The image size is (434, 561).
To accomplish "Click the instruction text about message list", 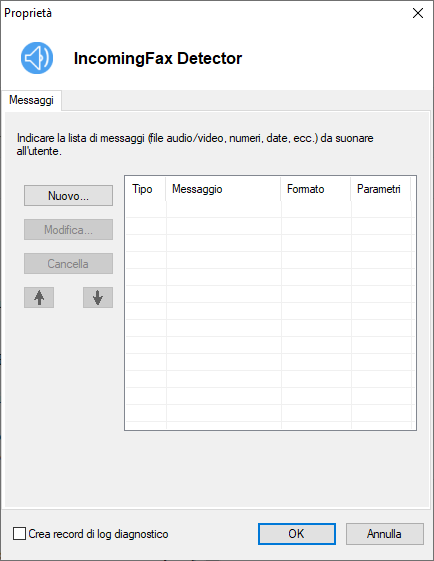I will [x=195, y=145].
